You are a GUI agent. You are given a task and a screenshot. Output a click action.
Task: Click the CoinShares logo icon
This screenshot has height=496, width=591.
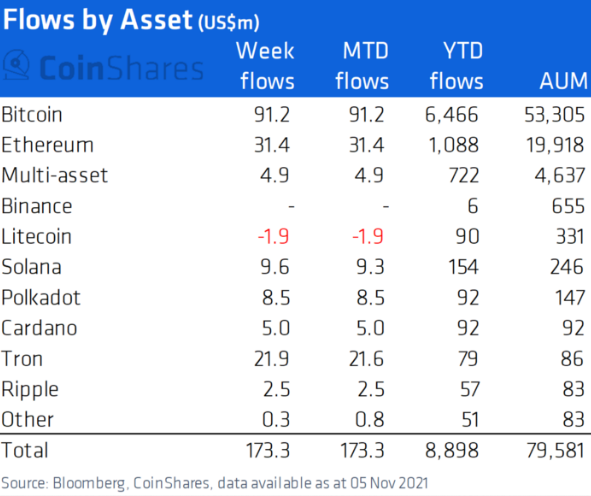point(16,65)
